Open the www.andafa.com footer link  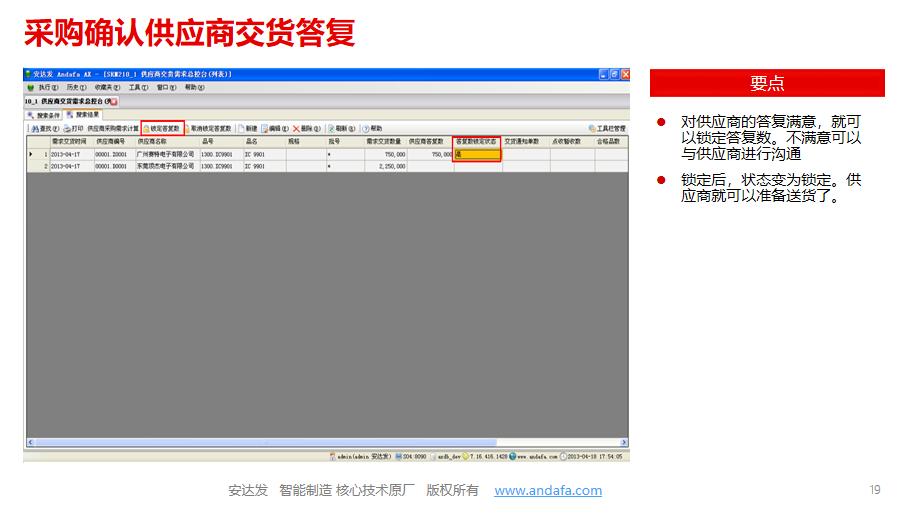tap(548, 490)
